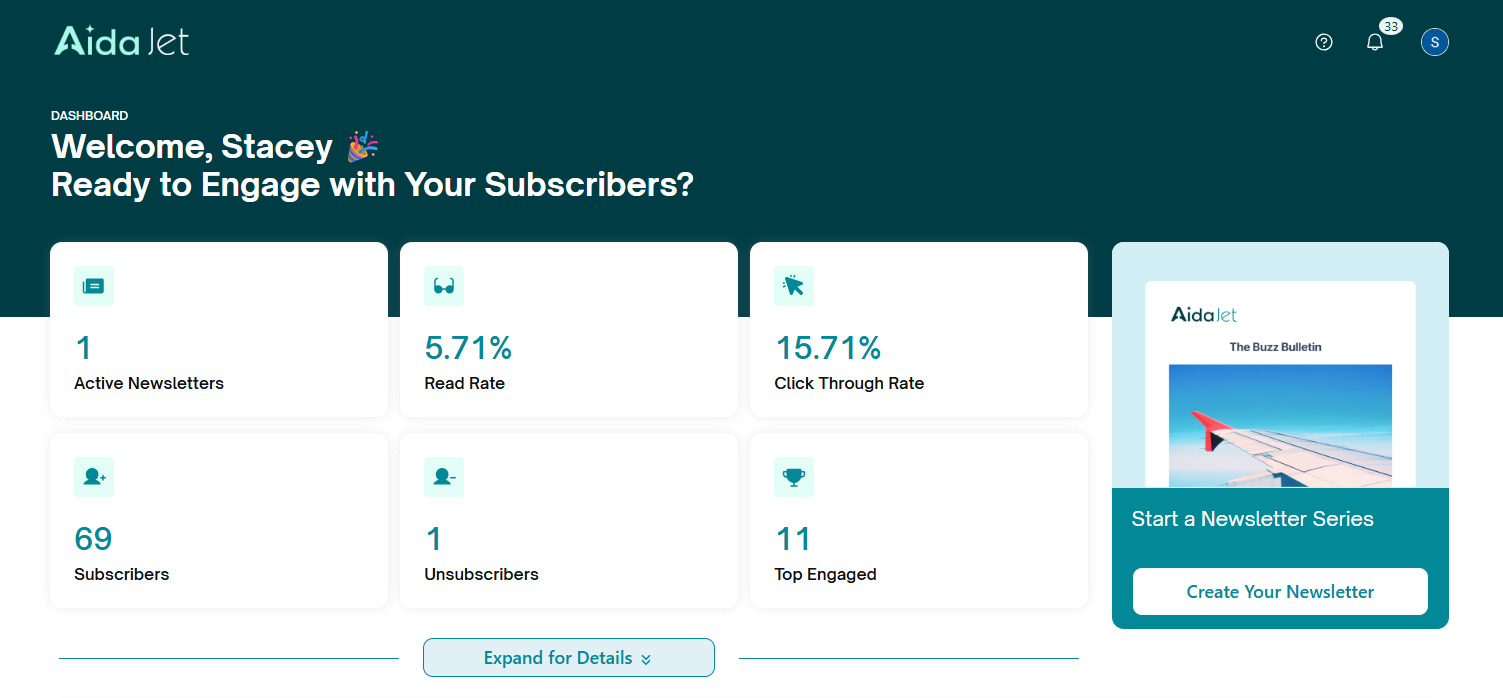Open the user avatar S menu
Screen dimensions: 1503x698
tap(1435, 42)
